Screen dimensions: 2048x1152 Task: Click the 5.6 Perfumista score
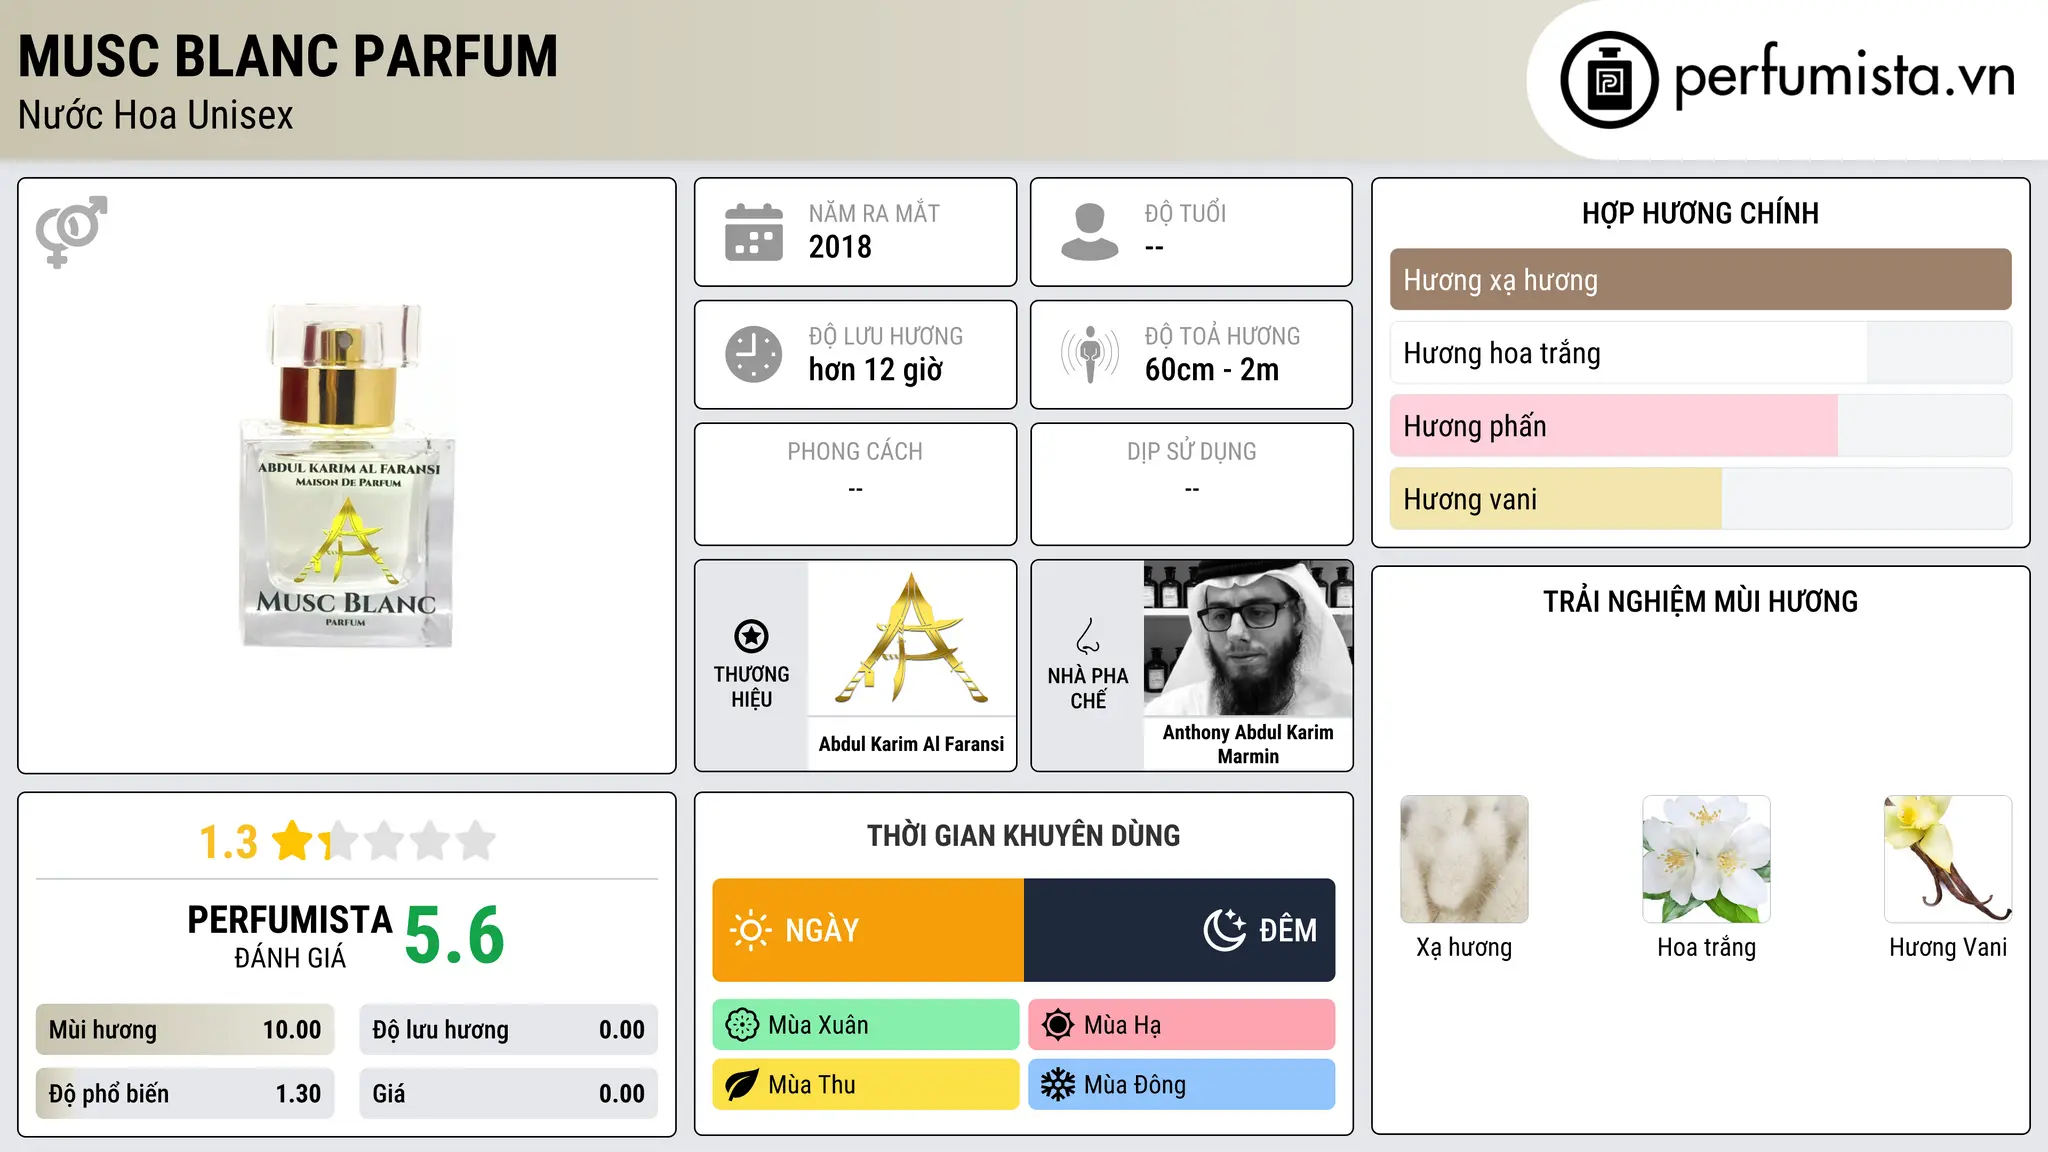pos(455,936)
